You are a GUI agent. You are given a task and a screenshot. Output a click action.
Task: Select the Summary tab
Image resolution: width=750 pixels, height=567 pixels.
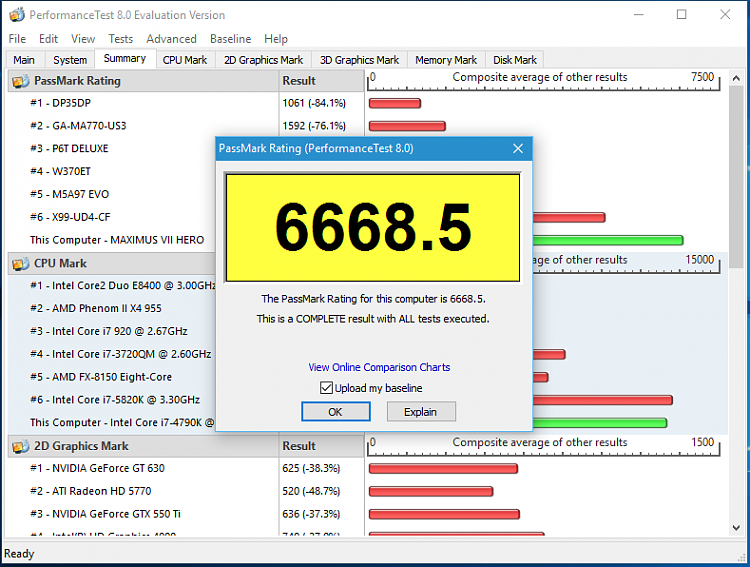125,58
